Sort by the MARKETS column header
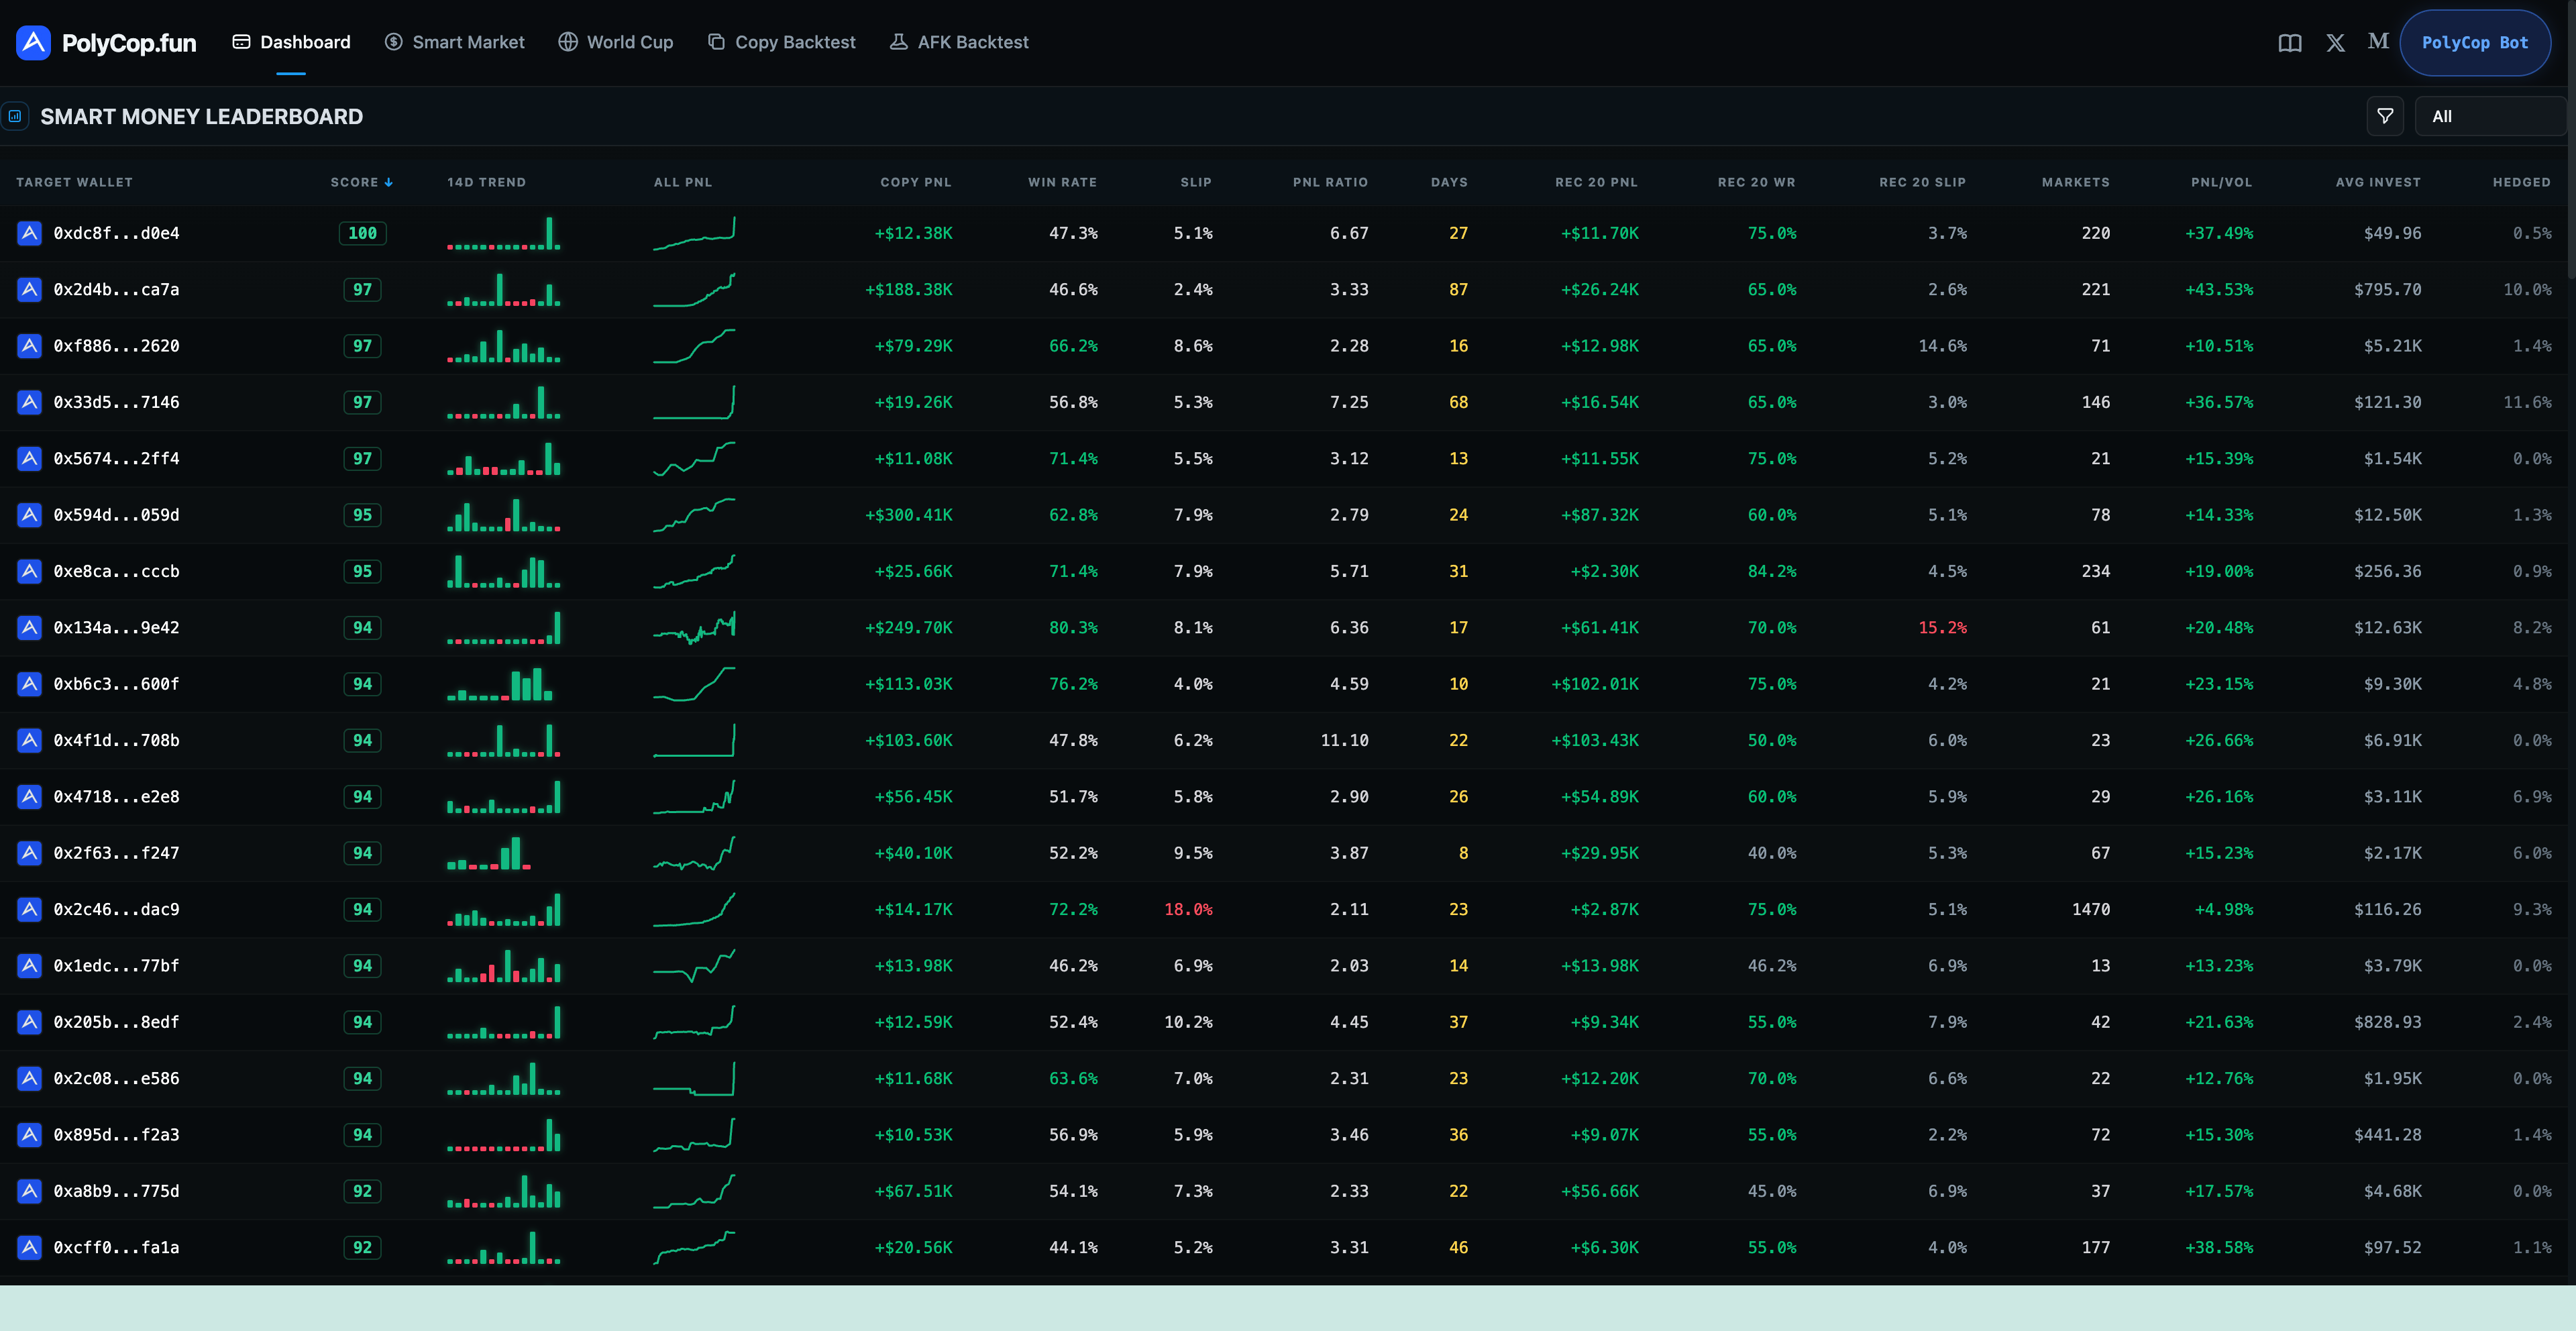 coord(2075,182)
